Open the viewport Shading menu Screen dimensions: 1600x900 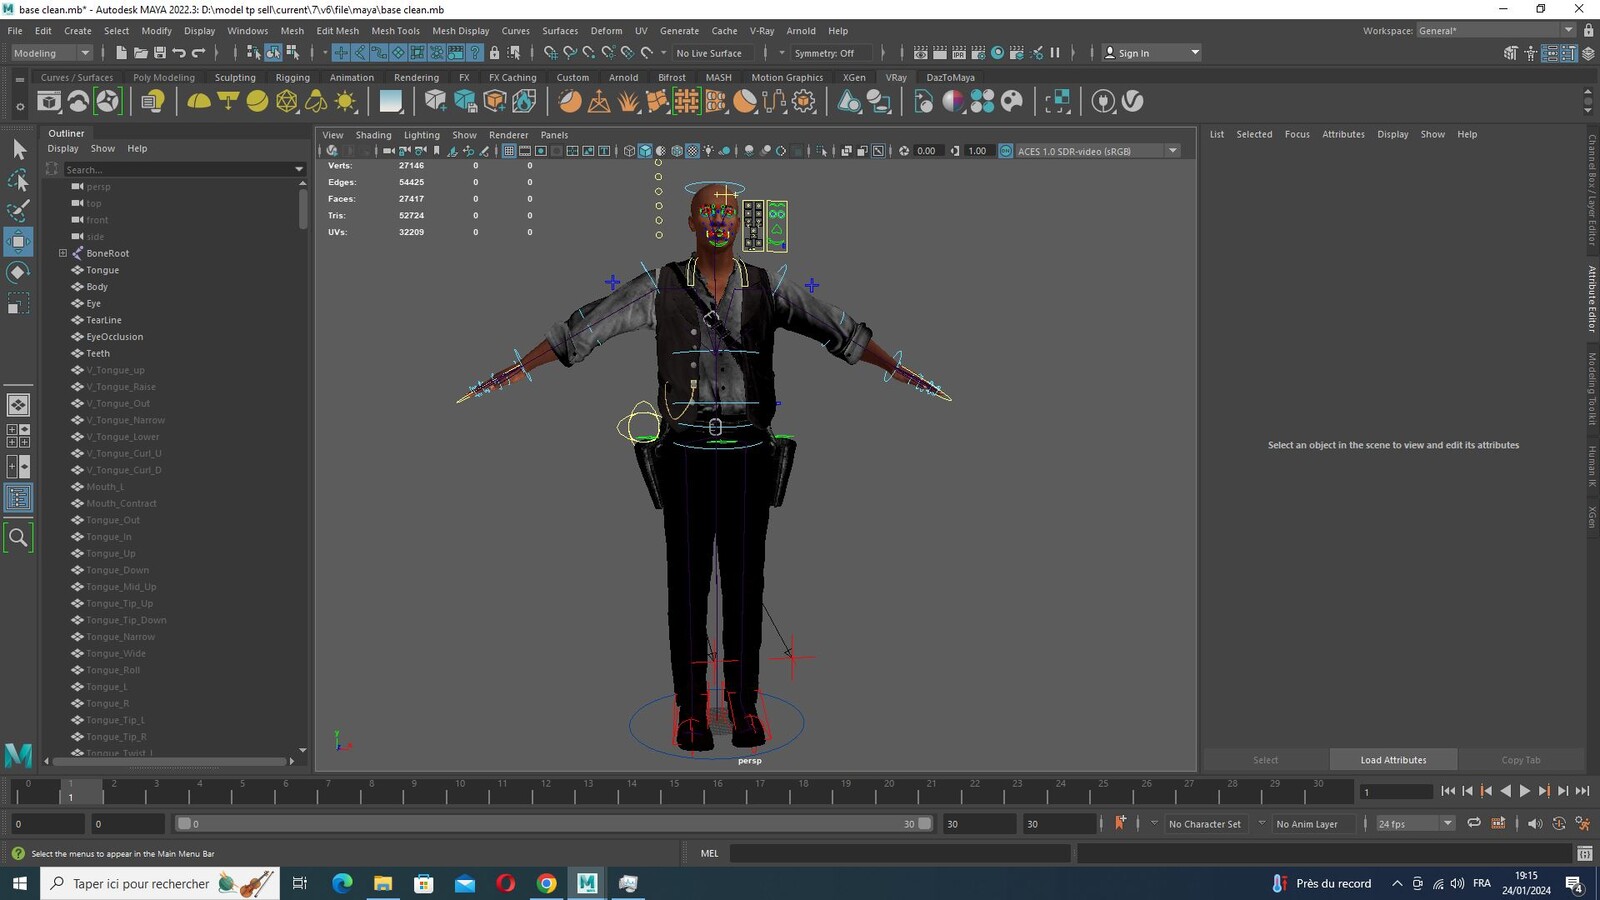[x=373, y=135]
